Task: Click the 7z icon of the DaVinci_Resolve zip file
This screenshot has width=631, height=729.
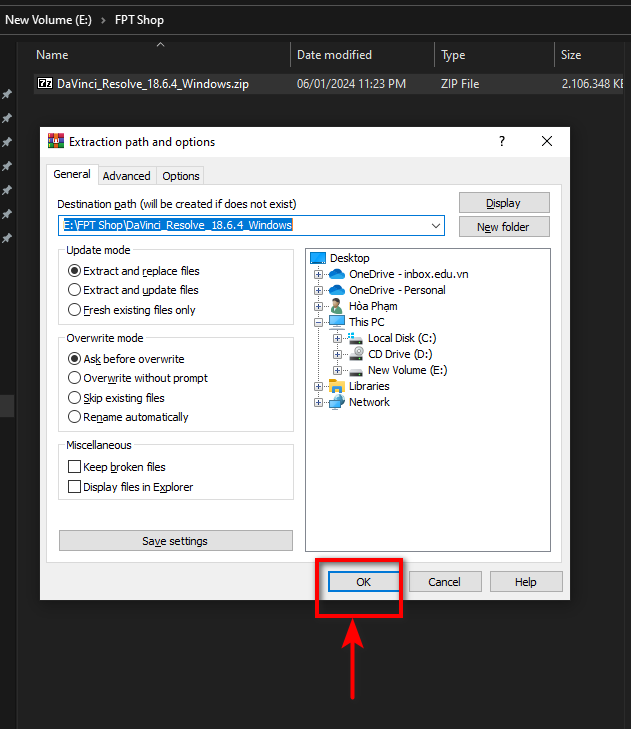Action: point(45,83)
